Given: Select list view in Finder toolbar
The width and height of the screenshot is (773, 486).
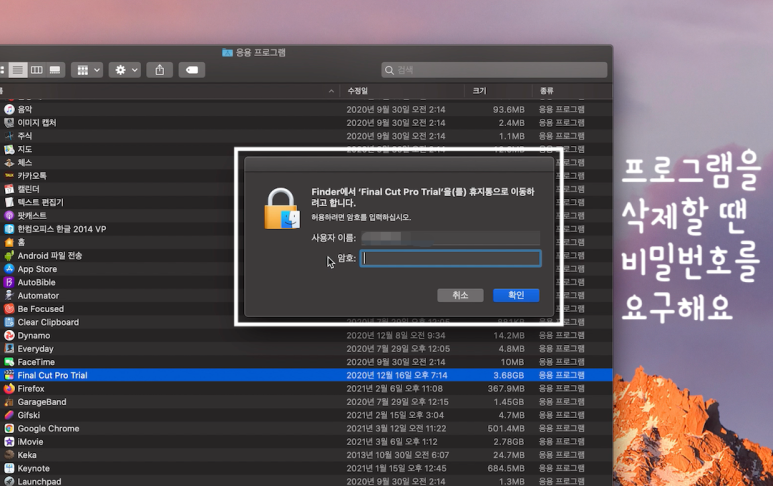Looking at the screenshot, I should point(18,70).
